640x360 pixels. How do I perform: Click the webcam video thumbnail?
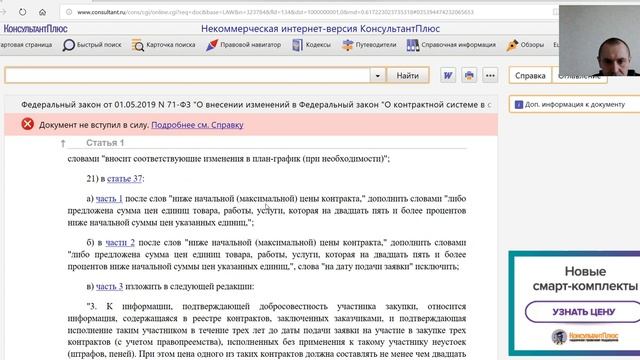599,40
